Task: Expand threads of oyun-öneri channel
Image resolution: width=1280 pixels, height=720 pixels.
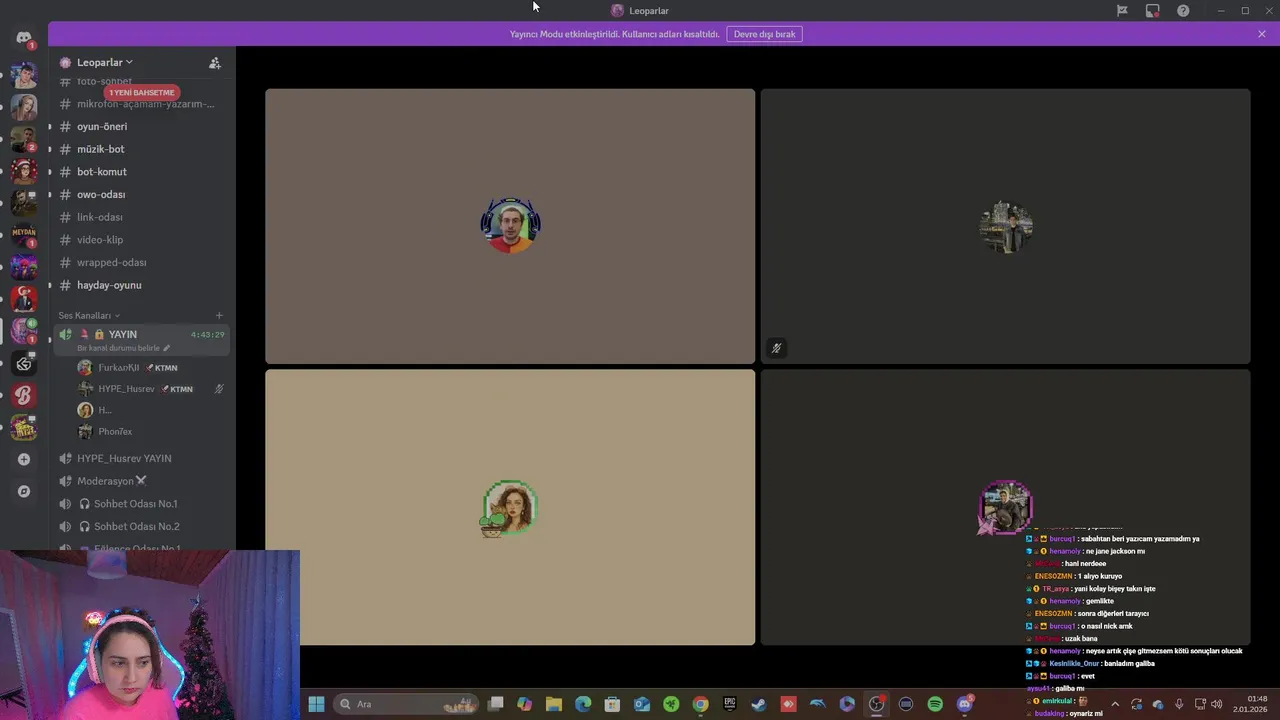Action: click(x=50, y=127)
